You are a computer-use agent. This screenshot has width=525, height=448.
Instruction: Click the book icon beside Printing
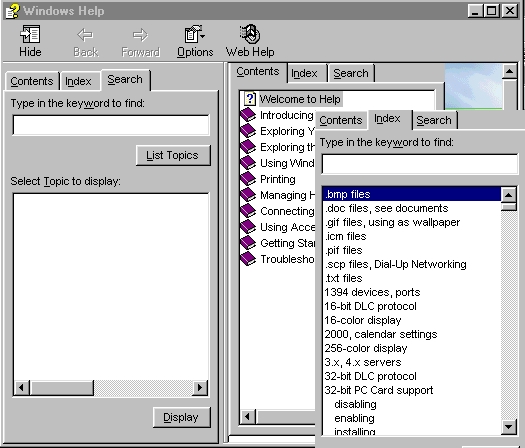[x=248, y=179]
